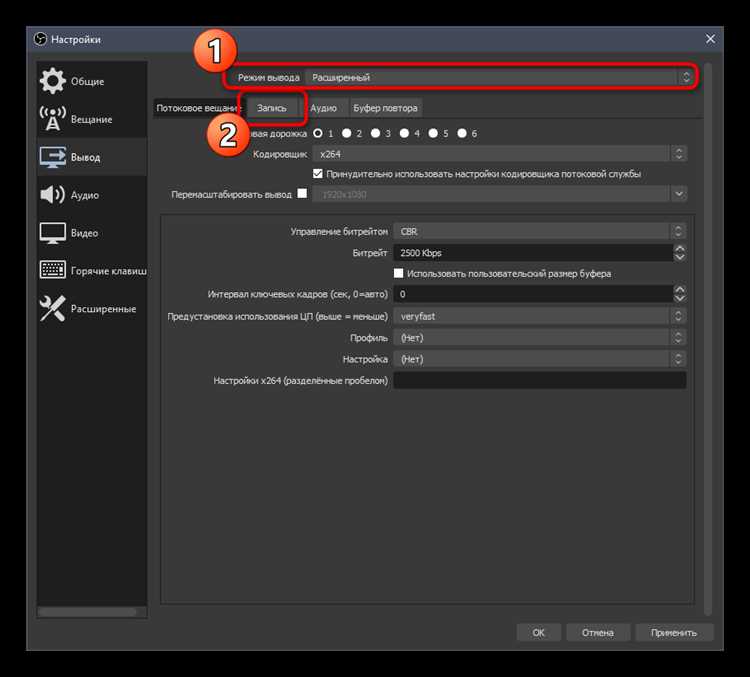Click the OBS logo in title bar
Image resolution: width=750 pixels, height=677 pixels.
pyautogui.click(x=40, y=39)
